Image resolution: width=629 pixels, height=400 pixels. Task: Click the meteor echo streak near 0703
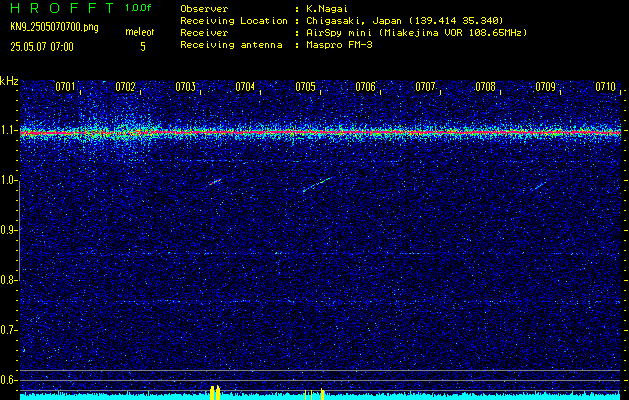coord(215,182)
